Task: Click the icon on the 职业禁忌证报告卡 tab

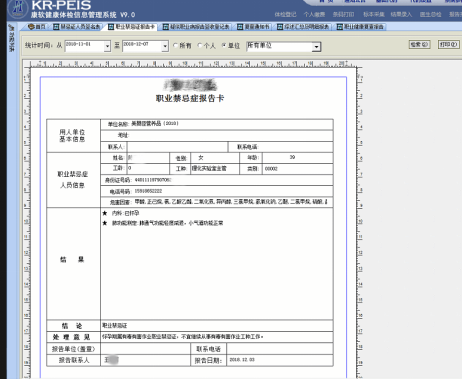Action: click(111, 27)
